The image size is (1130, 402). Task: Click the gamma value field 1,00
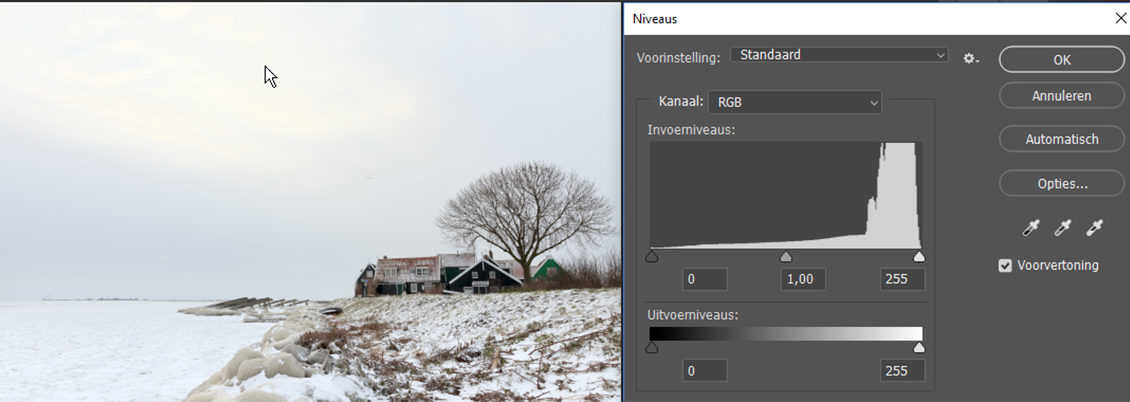[804, 279]
